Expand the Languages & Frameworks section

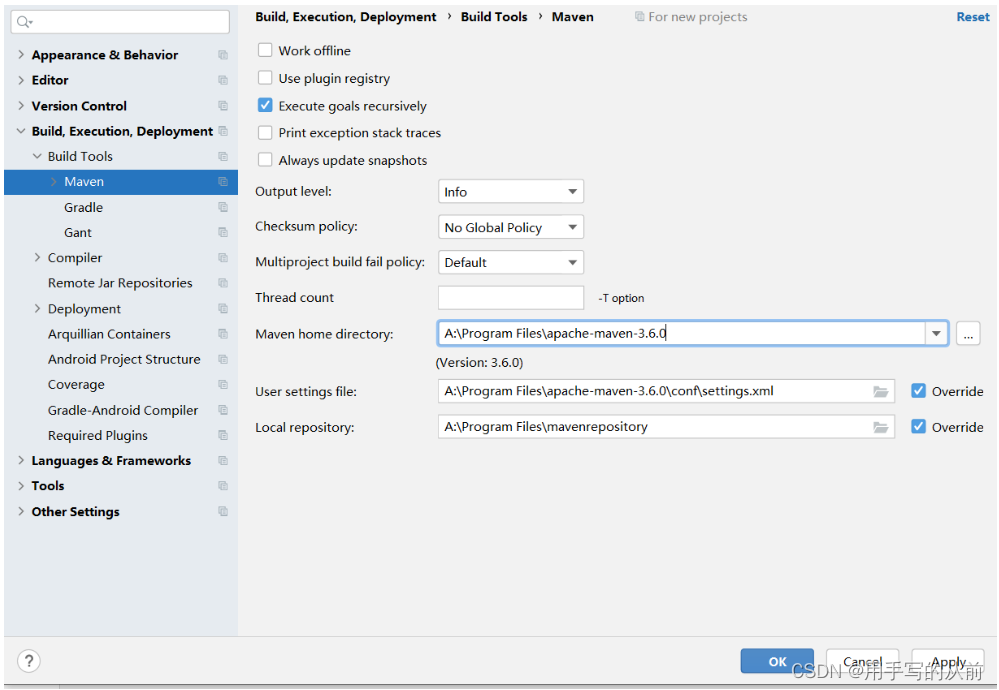click(21, 461)
